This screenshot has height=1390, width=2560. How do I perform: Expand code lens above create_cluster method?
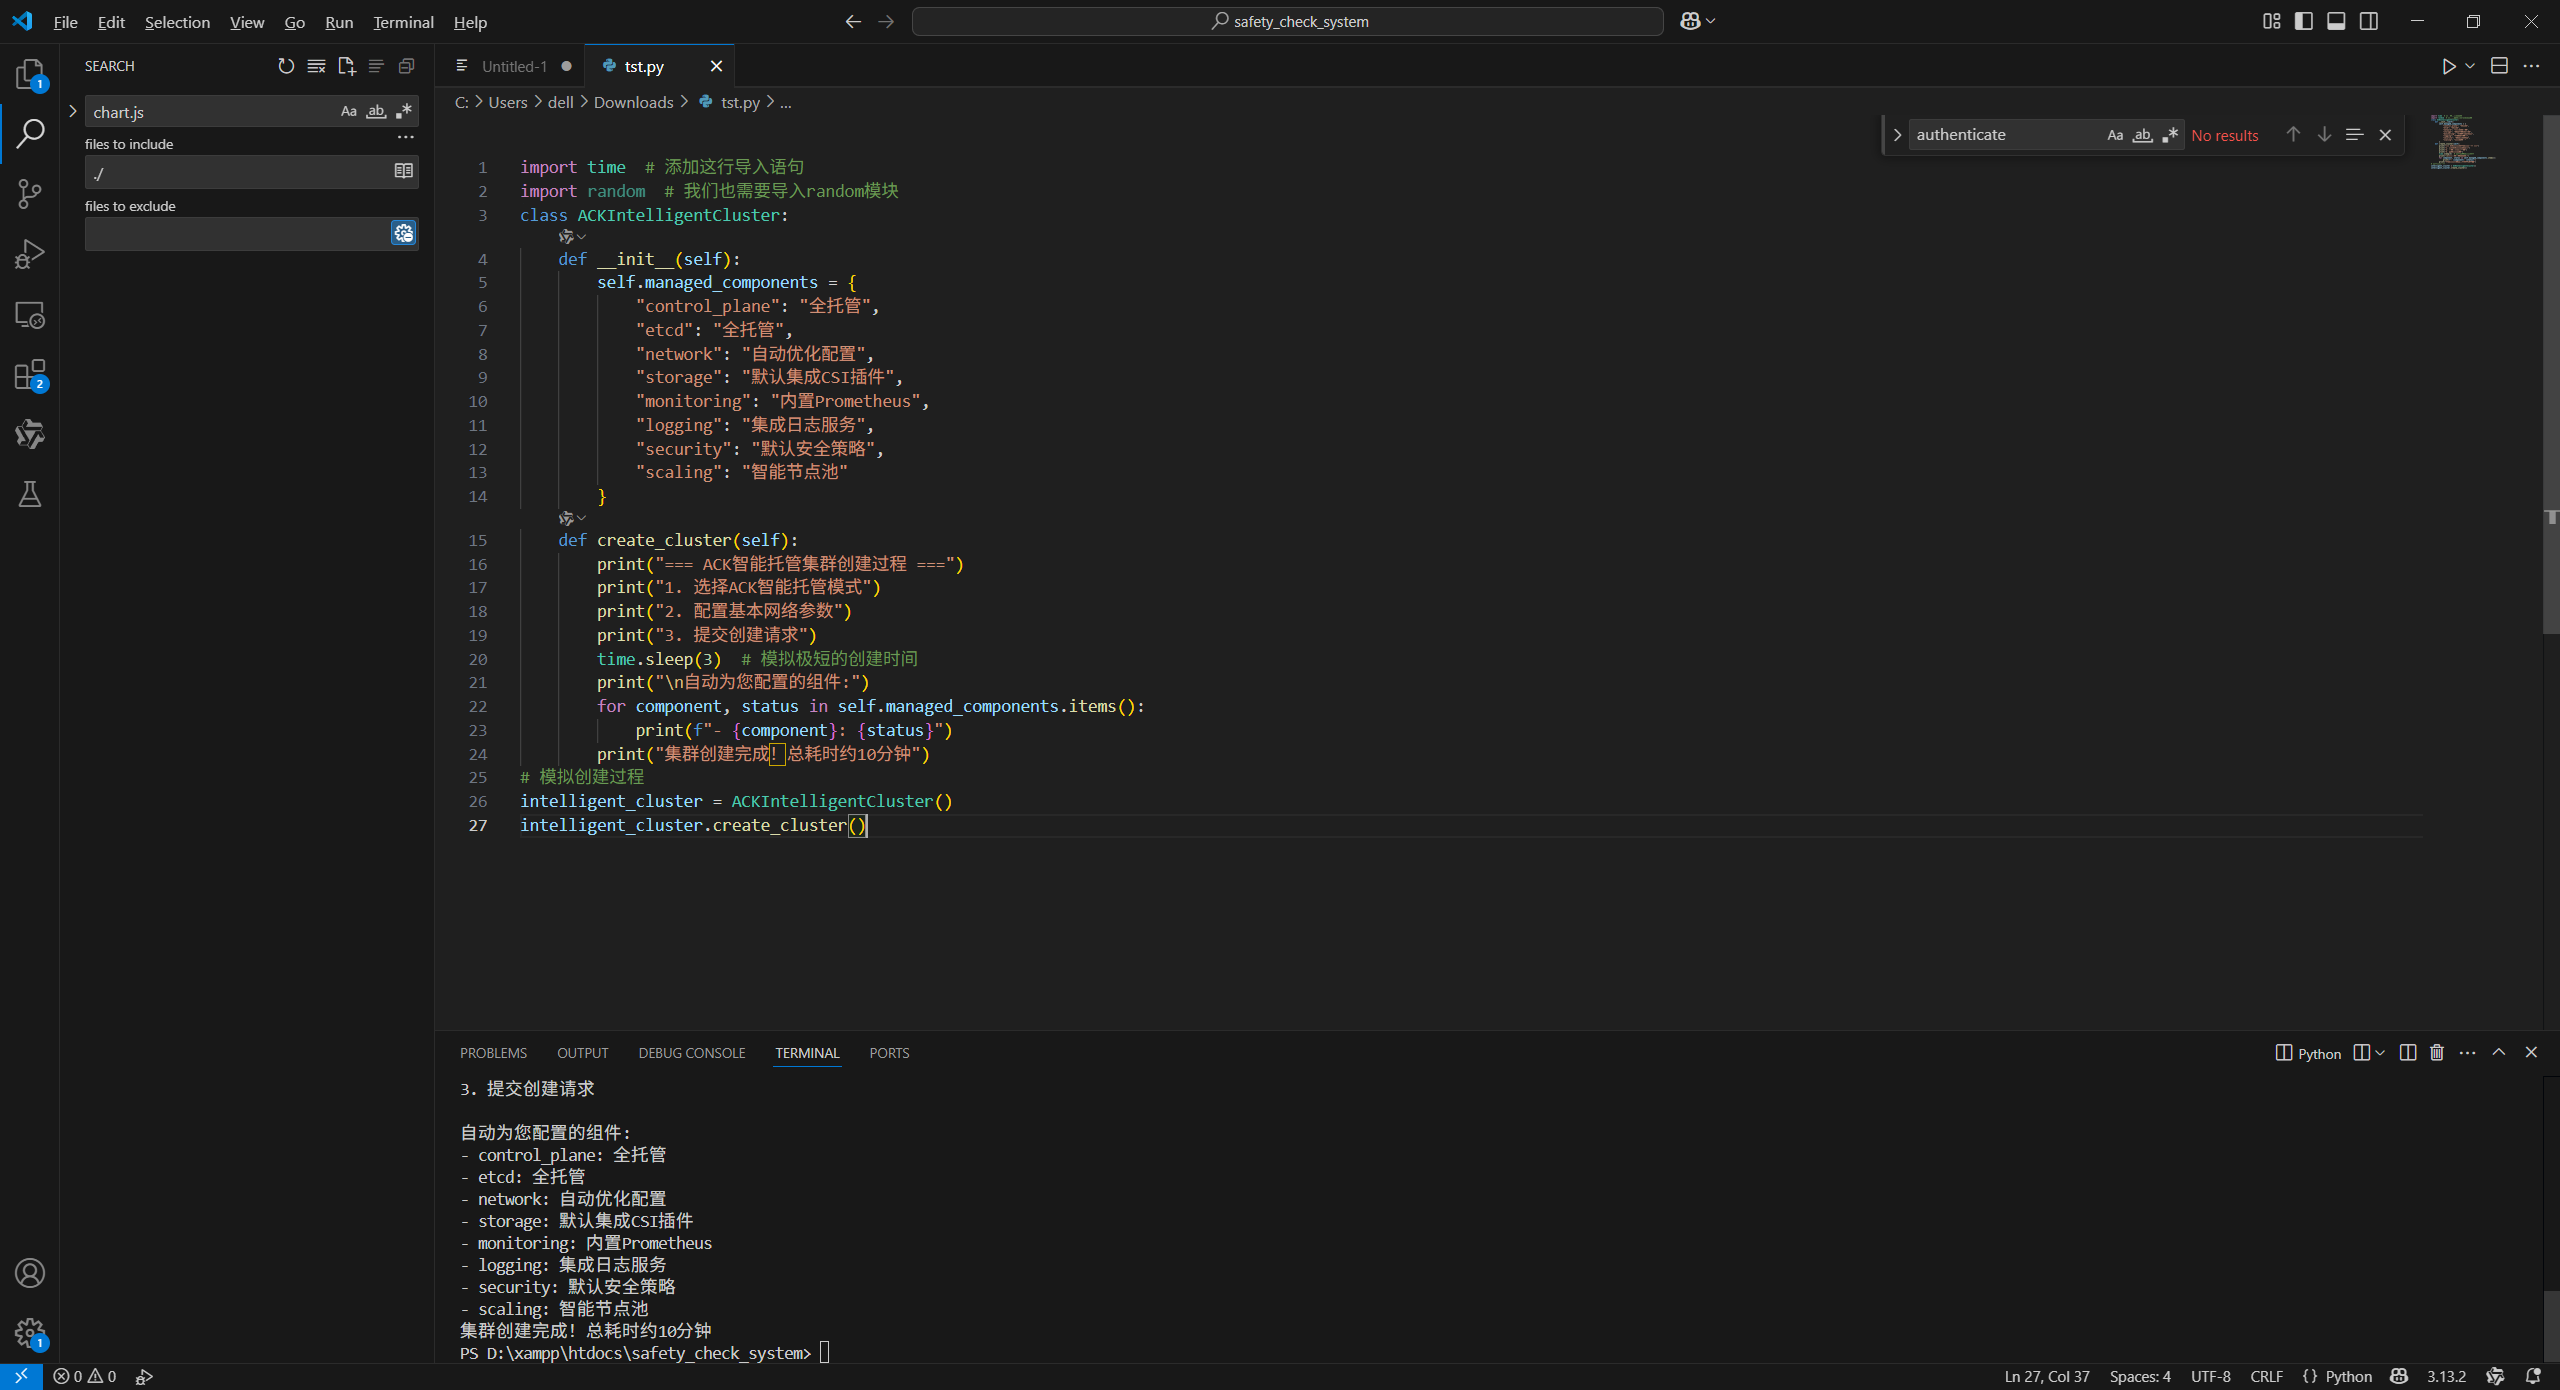pos(572,518)
